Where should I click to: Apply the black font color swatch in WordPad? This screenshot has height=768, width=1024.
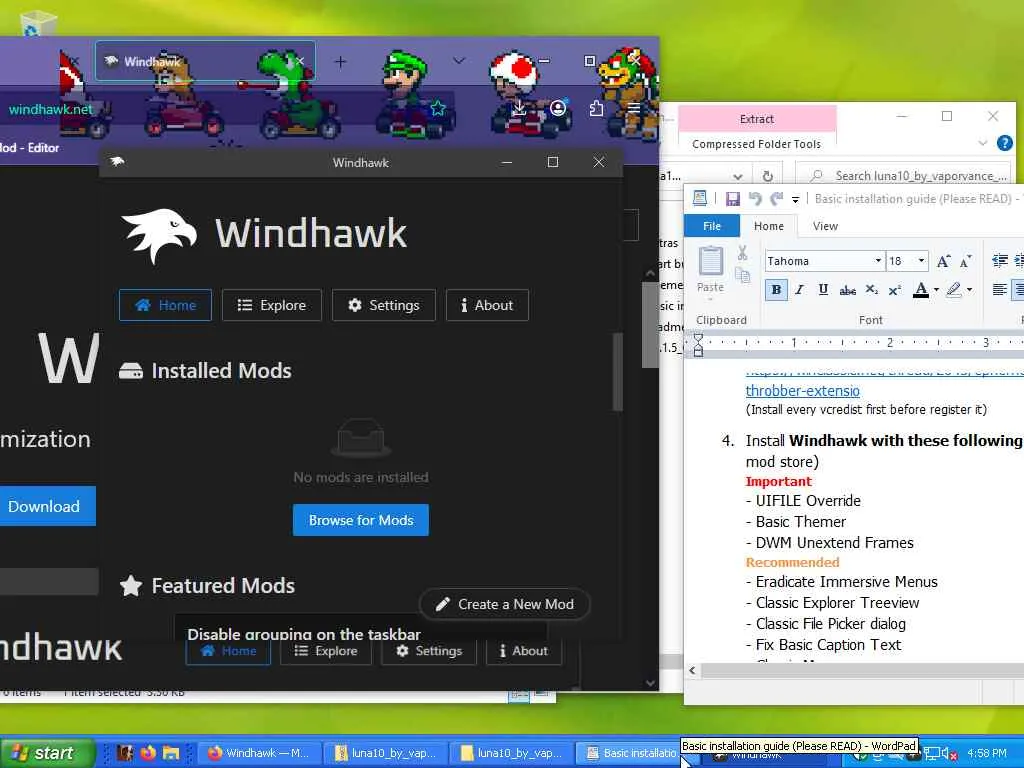click(x=921, y=290)
